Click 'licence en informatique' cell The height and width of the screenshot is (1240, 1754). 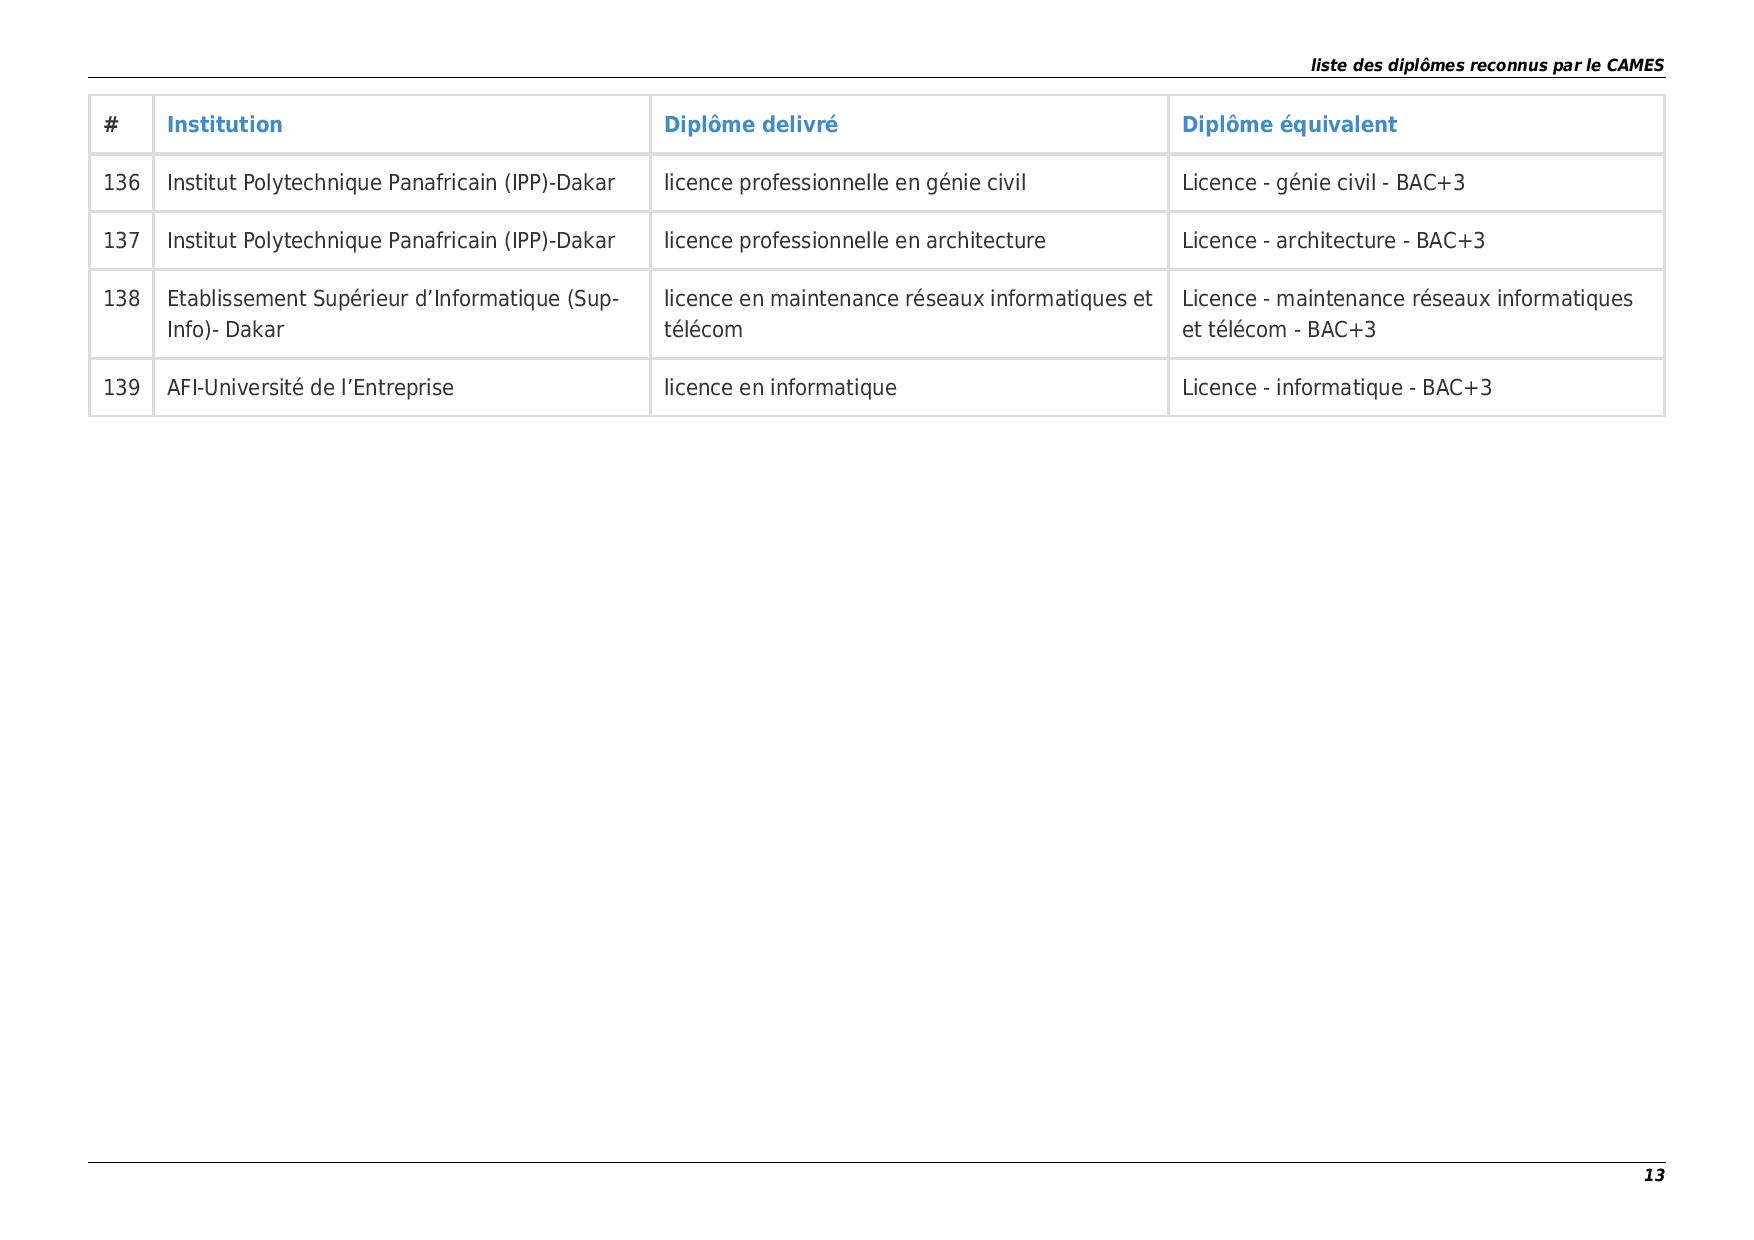(909, 388)
